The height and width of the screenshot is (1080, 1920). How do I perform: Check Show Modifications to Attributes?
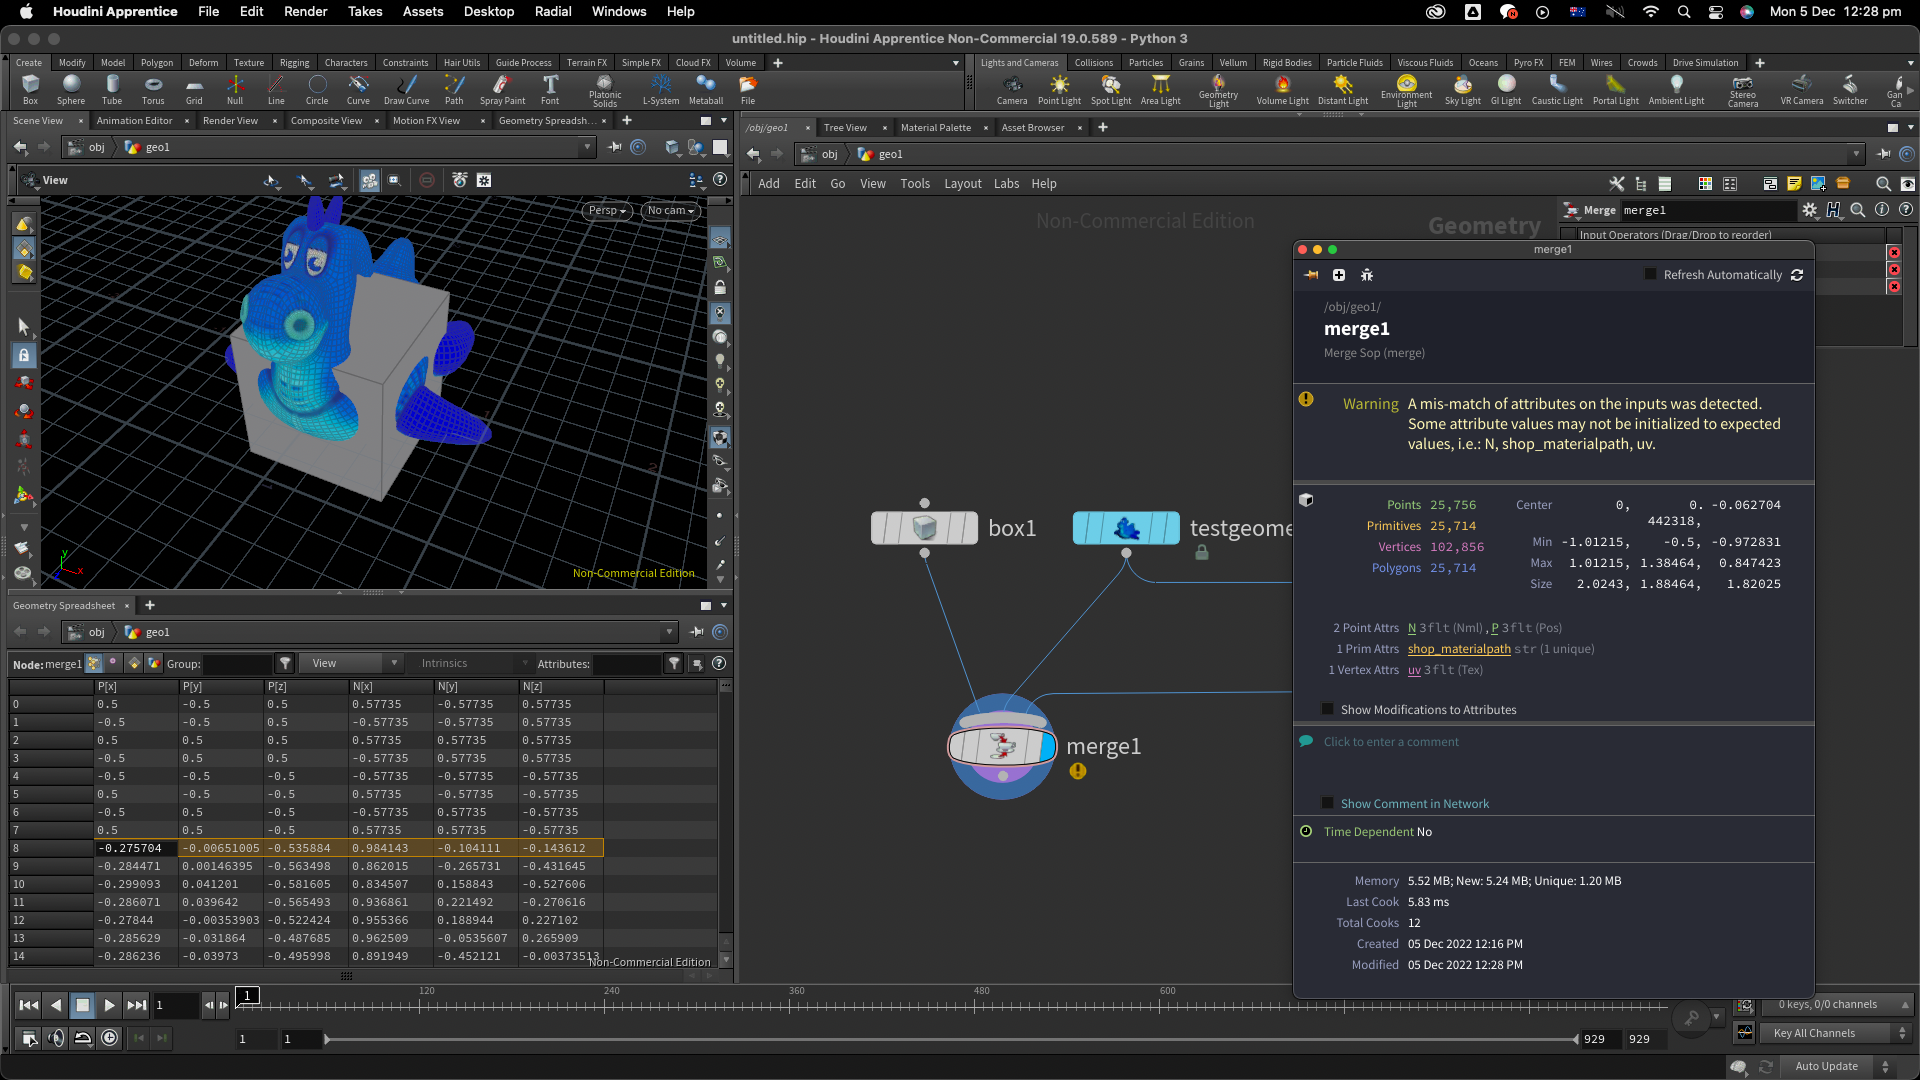tap(1327, 710)
